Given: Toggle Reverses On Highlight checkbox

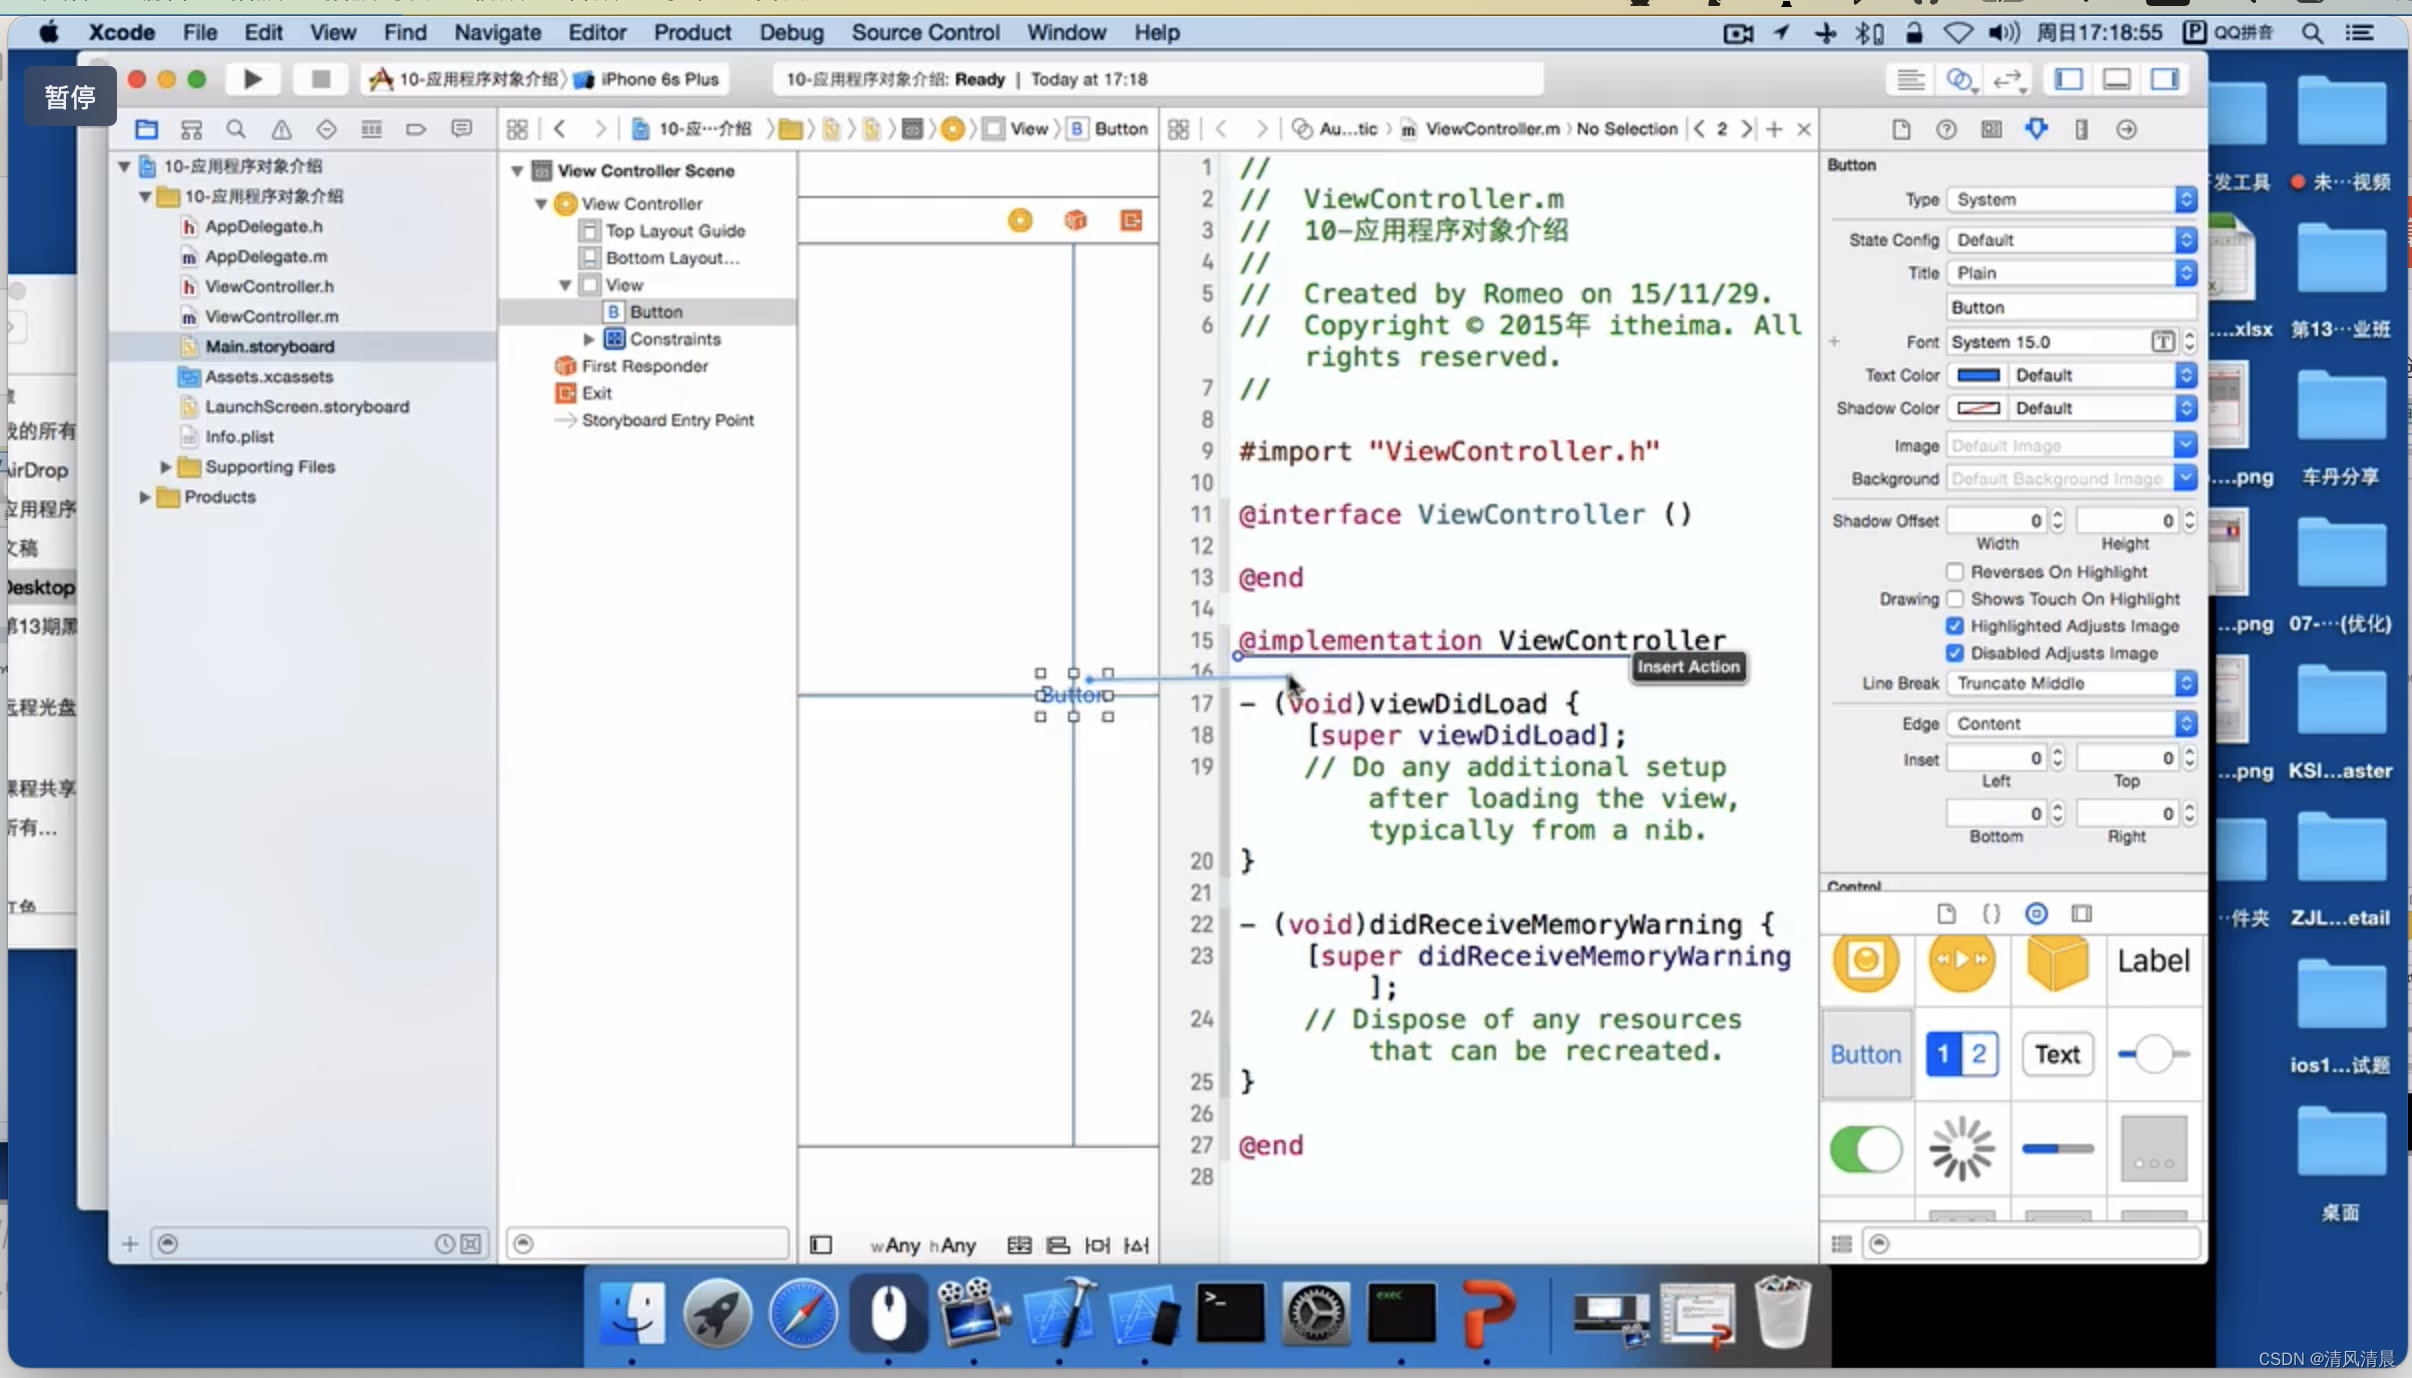Looking at the screenshot, I should pos(1955,570).
